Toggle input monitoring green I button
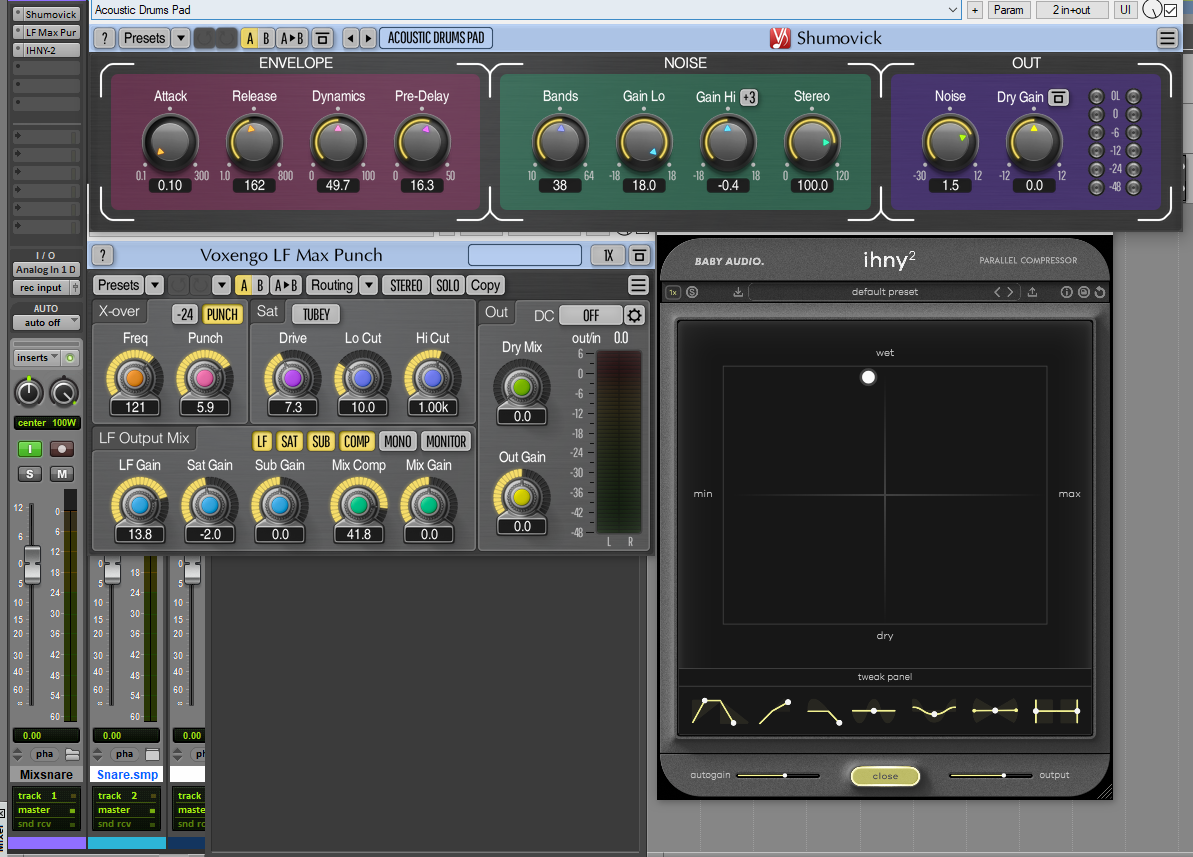Screen dimensions: 1193x857 (x=30, y=449)
